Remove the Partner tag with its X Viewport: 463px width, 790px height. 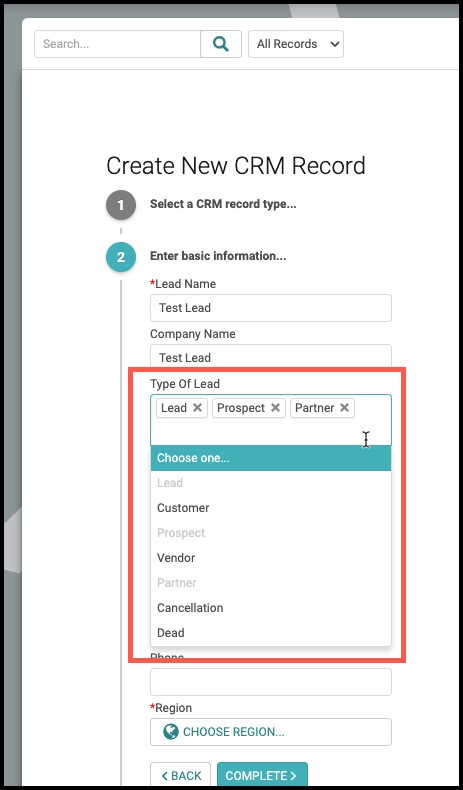click(344, 408)
